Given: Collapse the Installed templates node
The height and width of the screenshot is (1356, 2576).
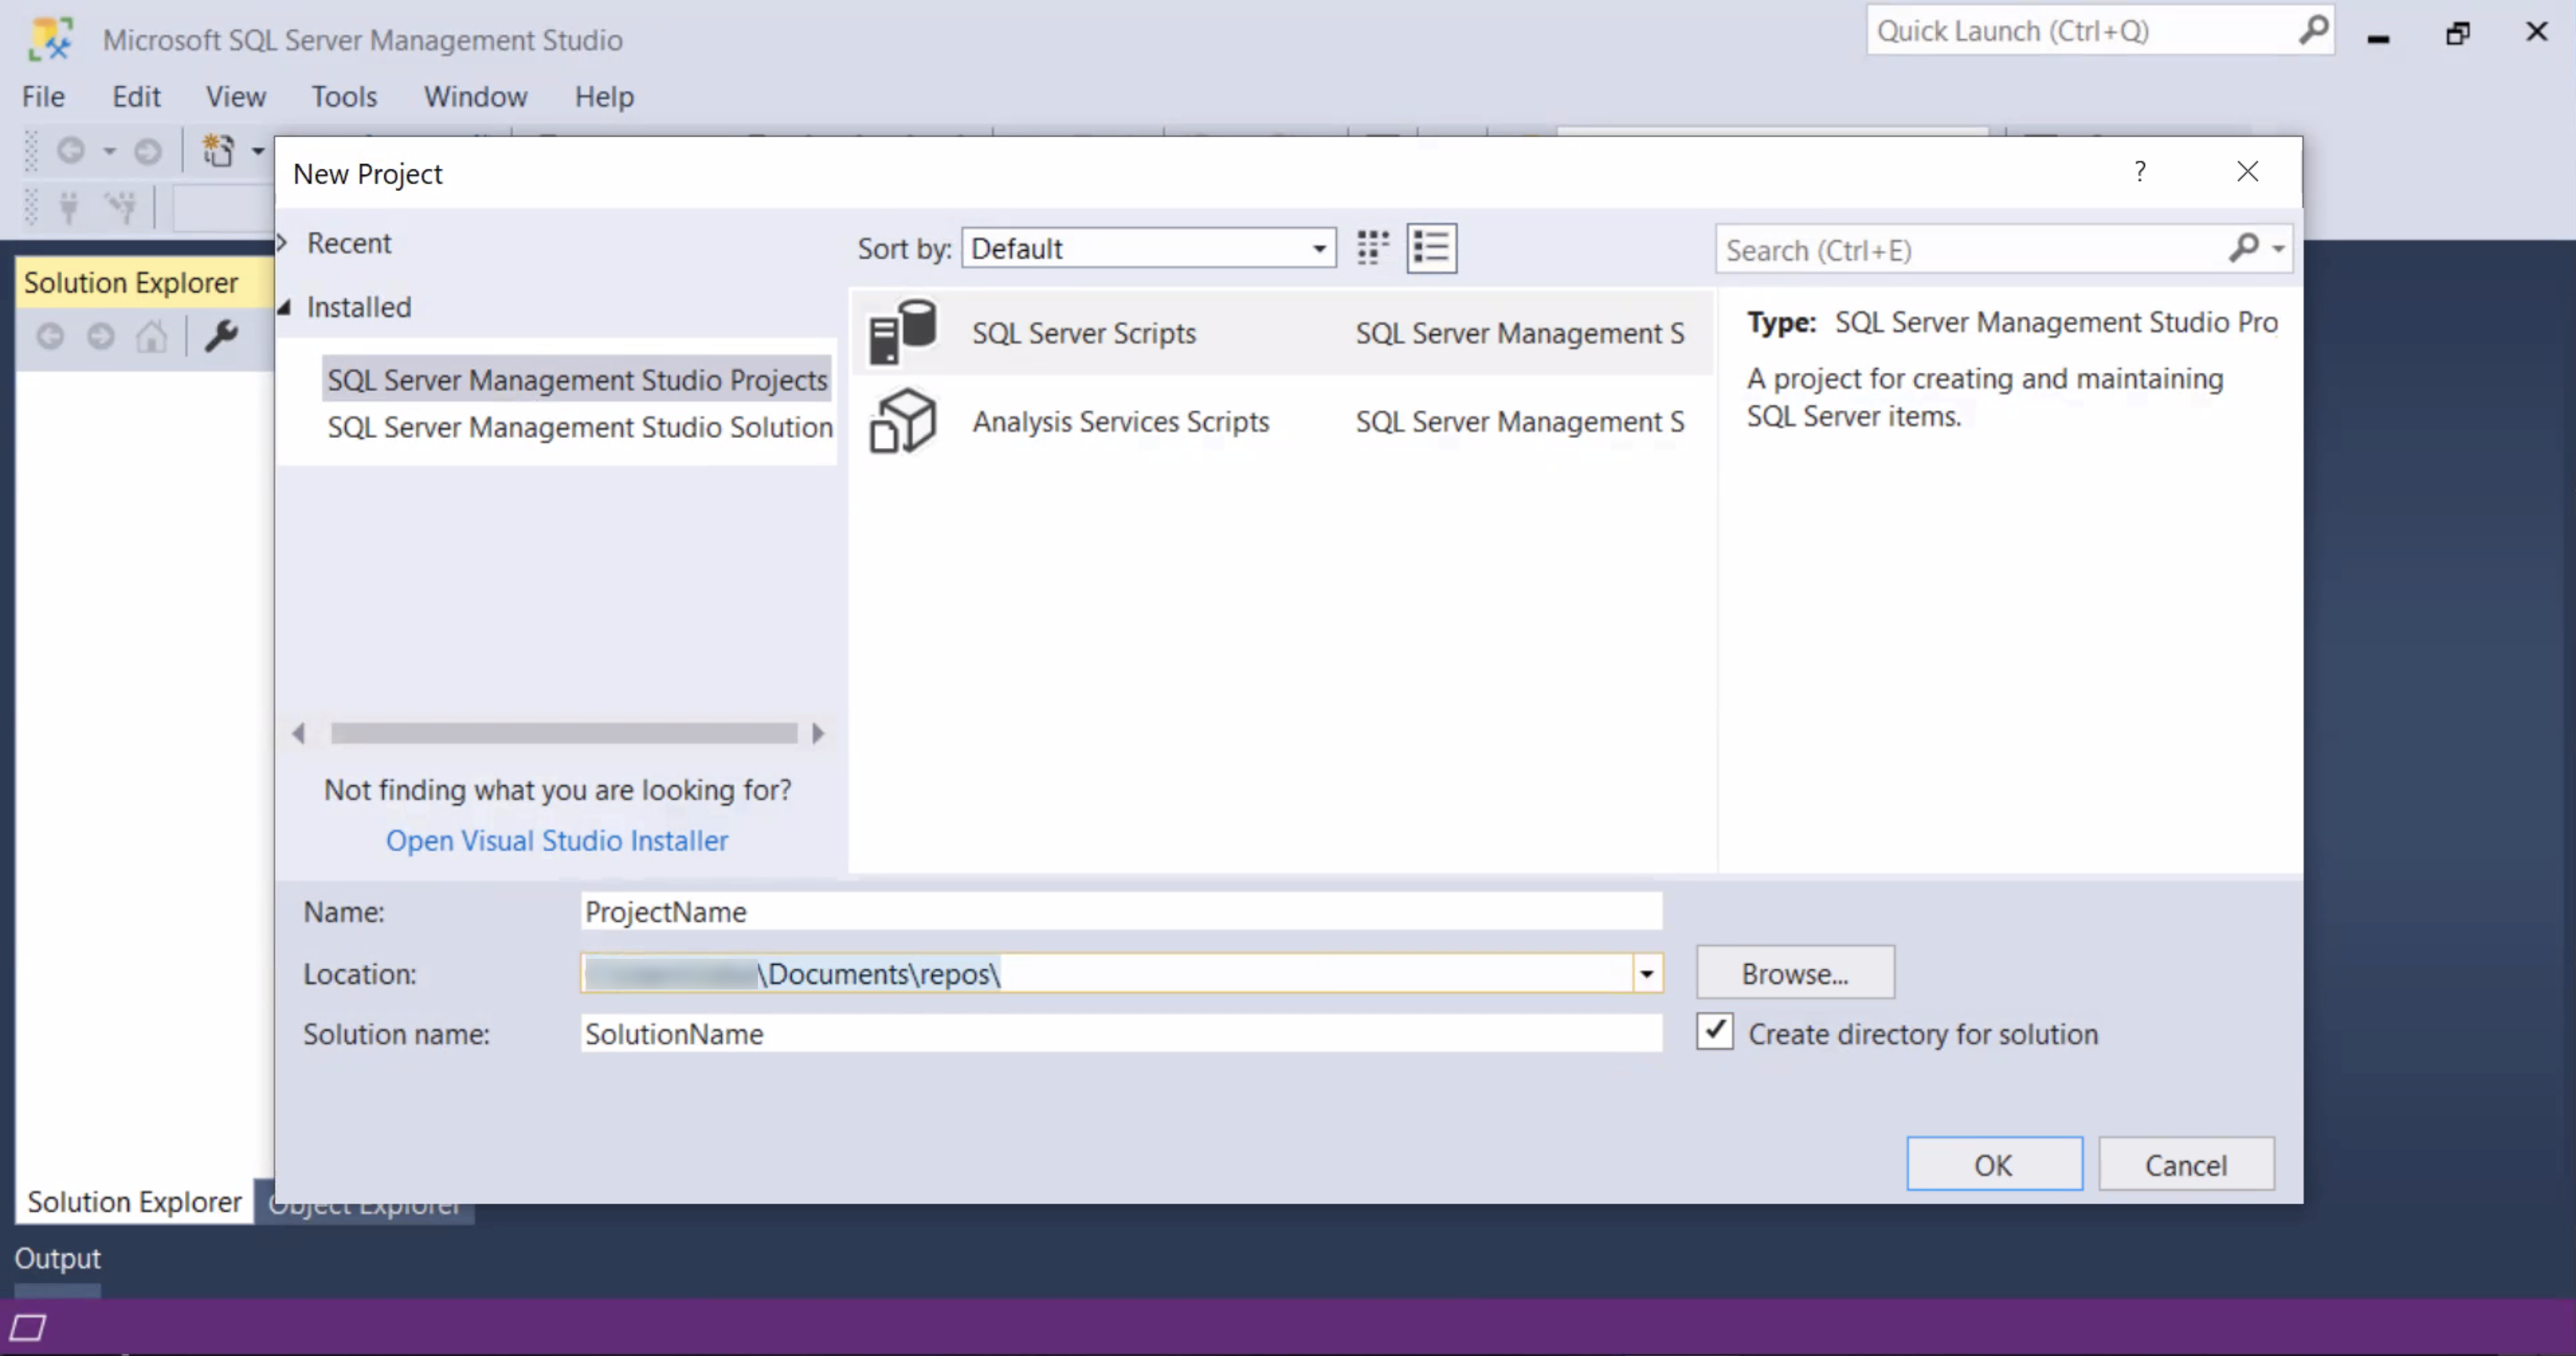Looking at the screenshot, I should click(285, 307).
